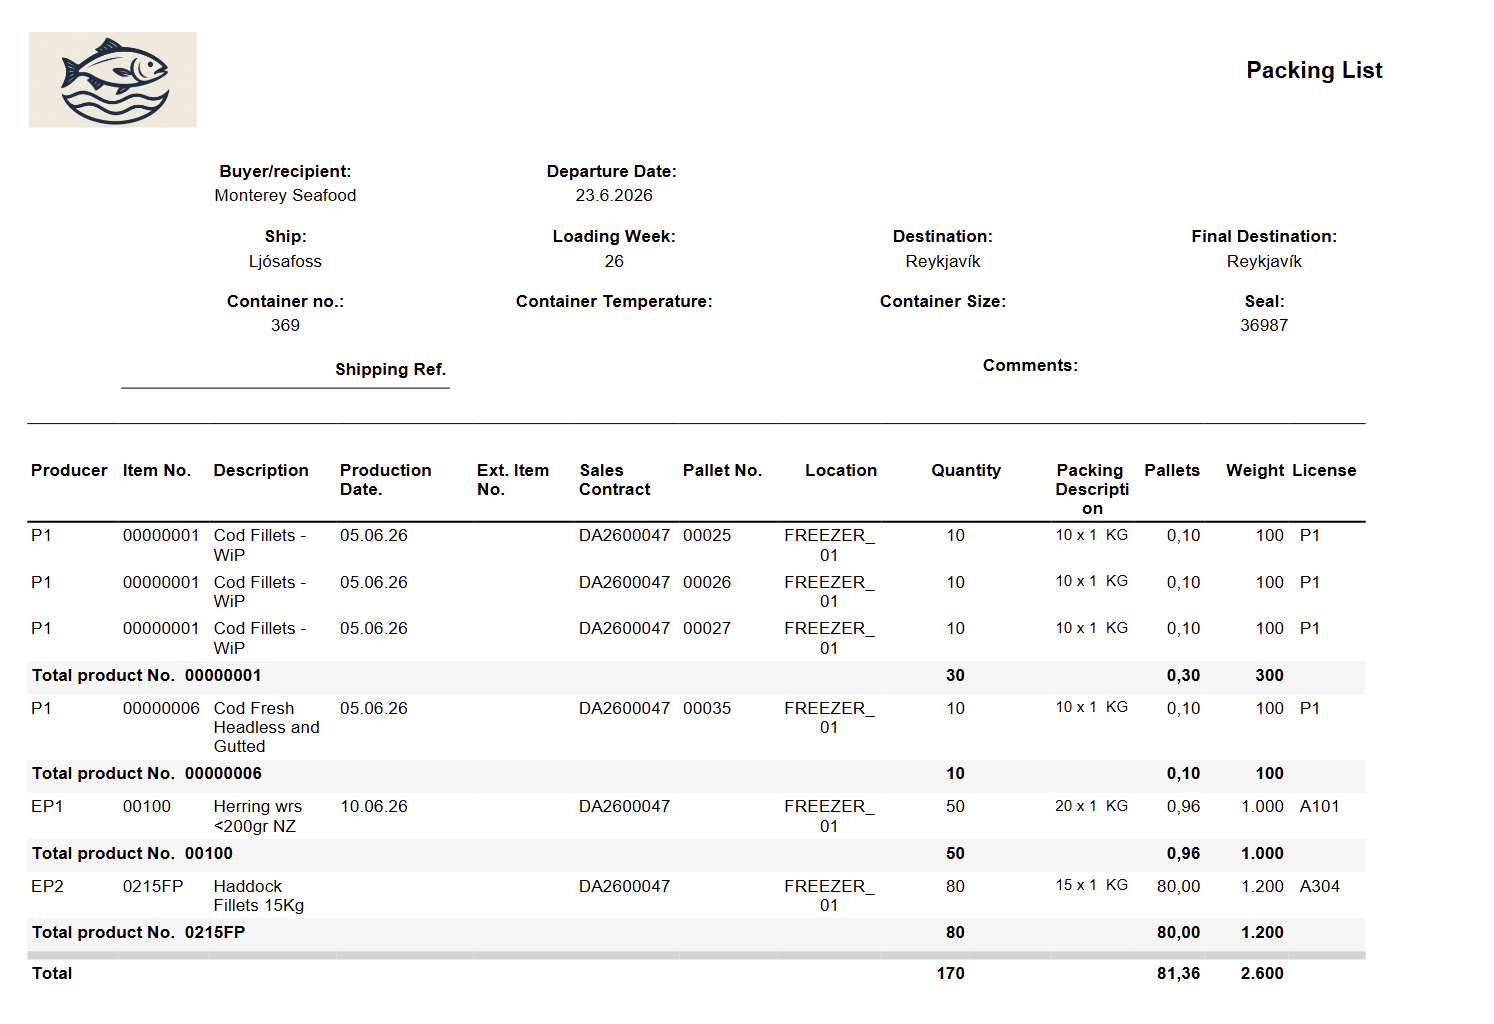Select the departure date 23.6.2026

614,195
